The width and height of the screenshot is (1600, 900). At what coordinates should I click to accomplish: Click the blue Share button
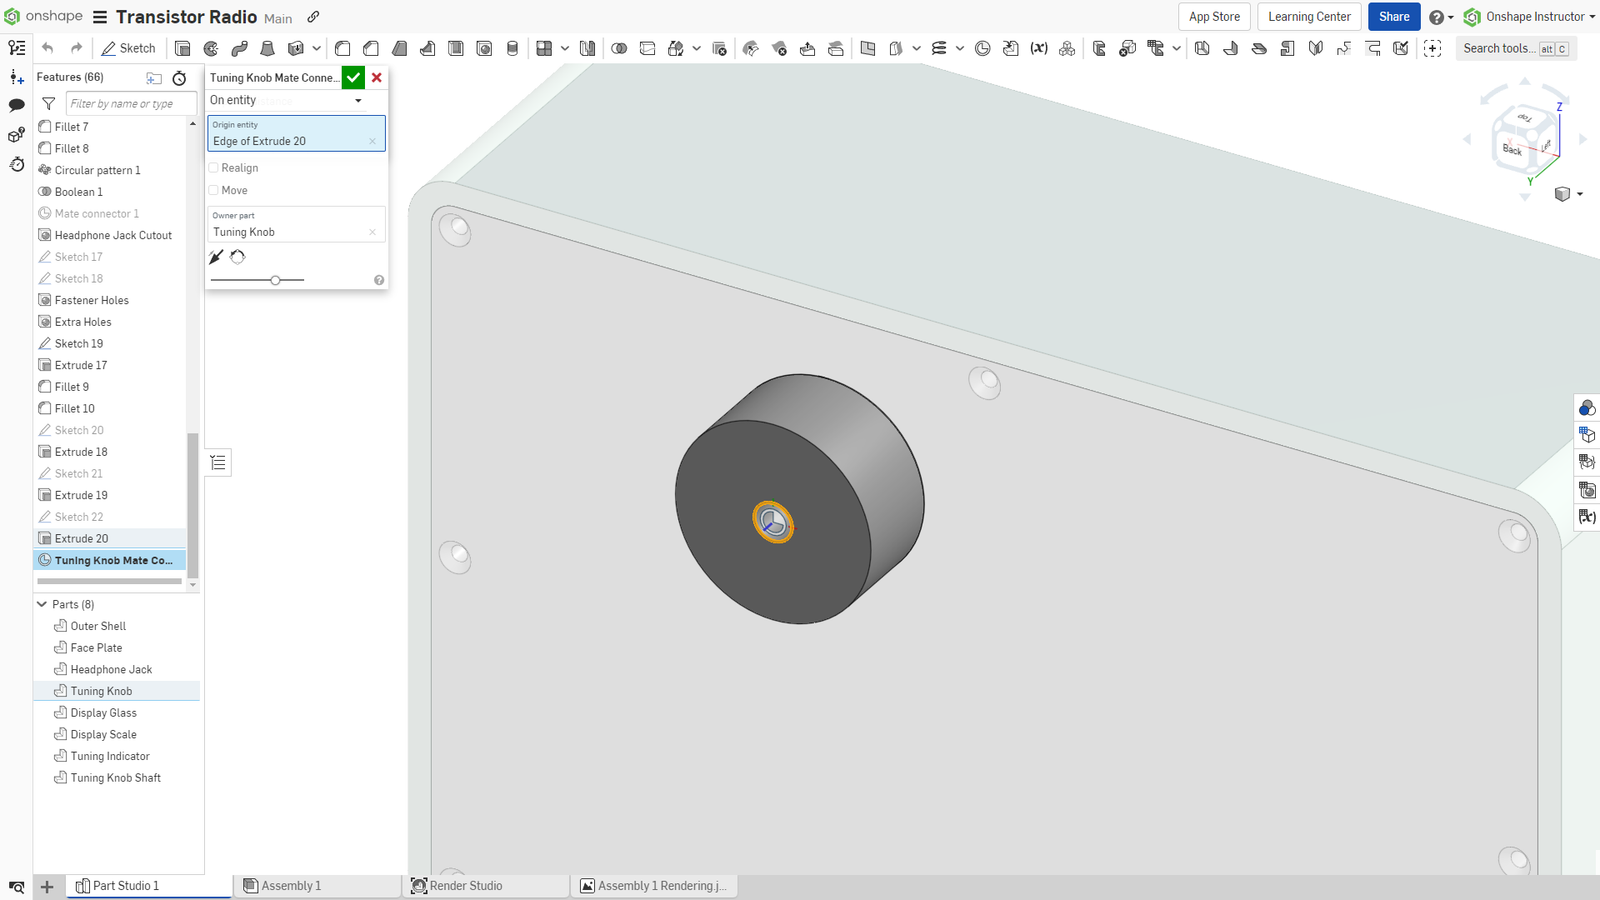coord(1393,17)
